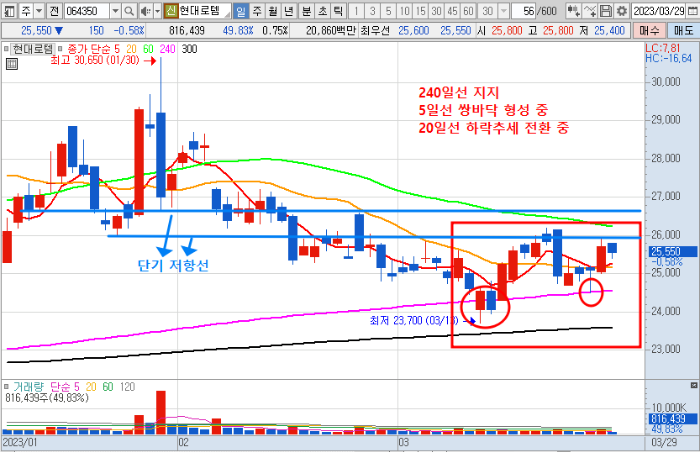The height and width of the screenshot is (452, 700).
Task: Click the bar count field showing 56
Action: [524, 11]
